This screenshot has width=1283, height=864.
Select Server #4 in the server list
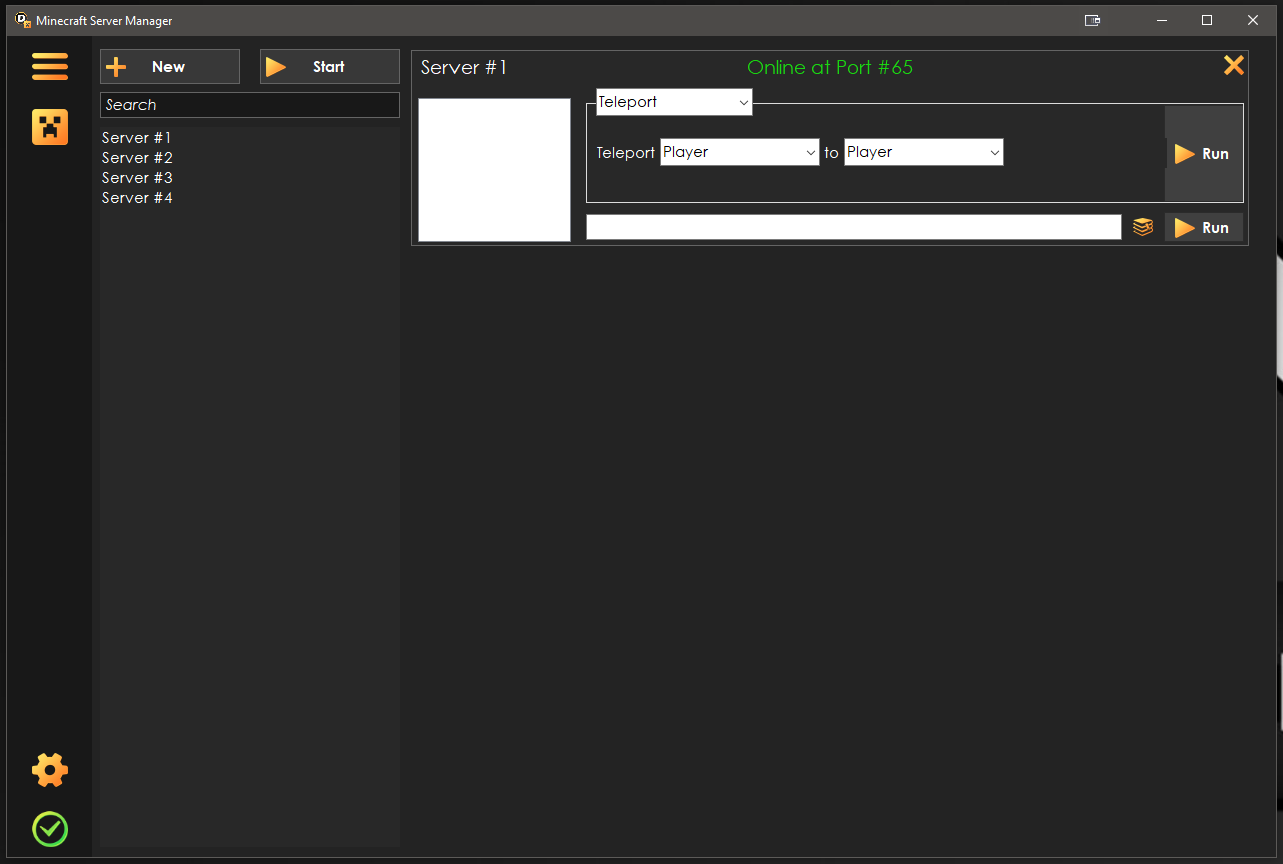pyautogui.click(x=136, y=197)
